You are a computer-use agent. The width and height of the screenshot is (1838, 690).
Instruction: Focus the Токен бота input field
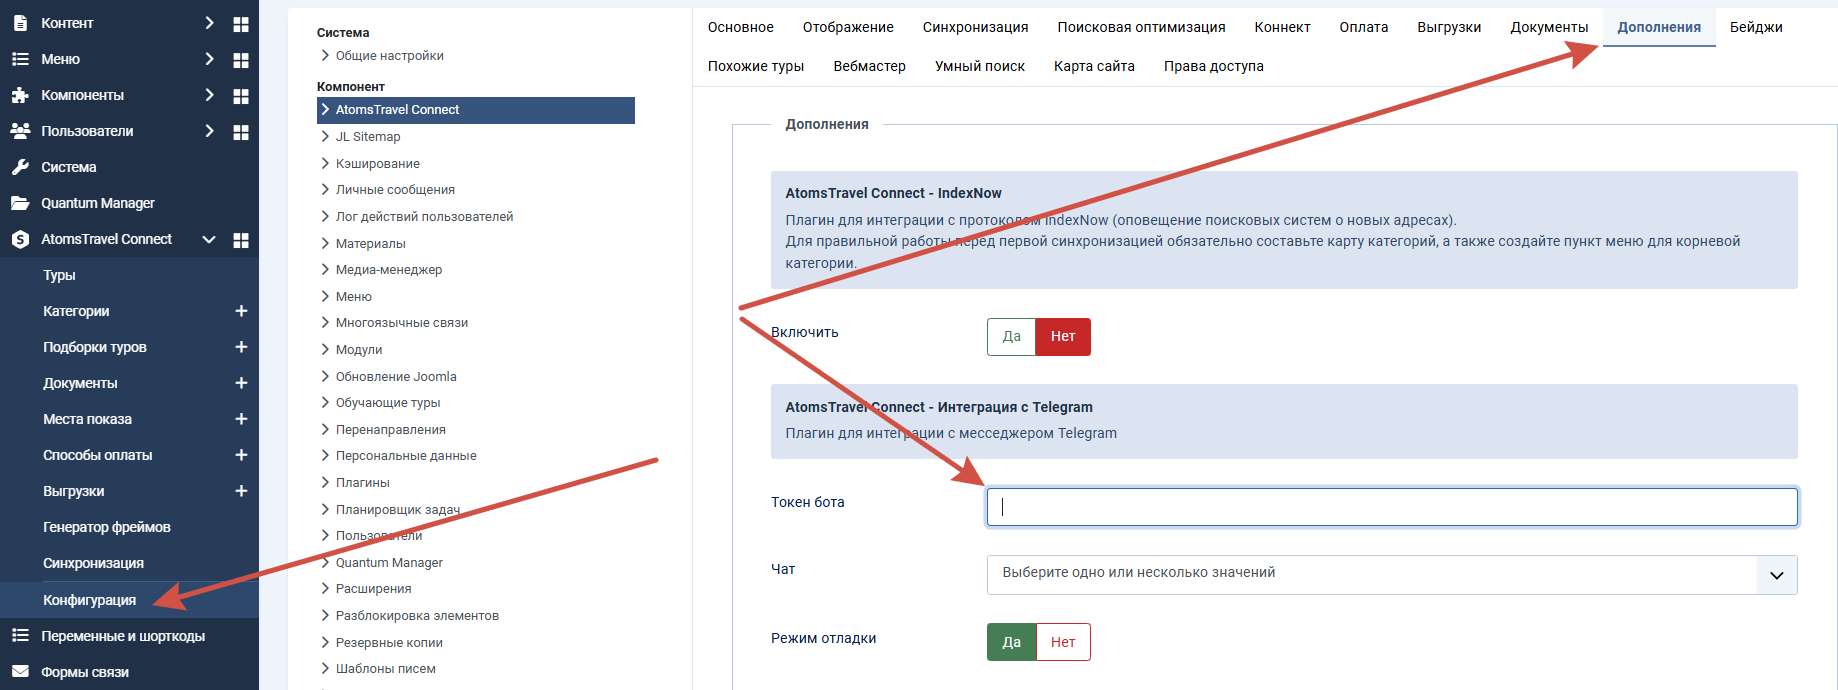pos(1392,507)
